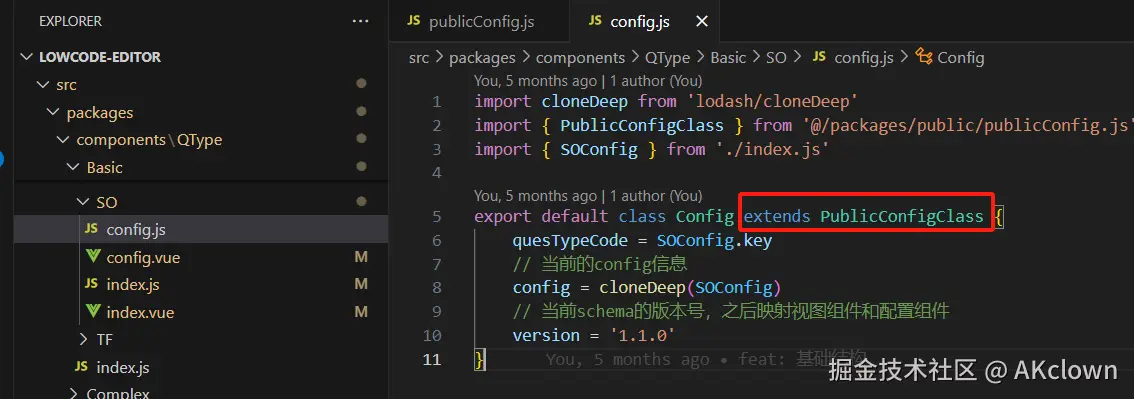Click the JS icon of SO config.js
This screenshot has height=399, width=1134.
click(91, 228)
